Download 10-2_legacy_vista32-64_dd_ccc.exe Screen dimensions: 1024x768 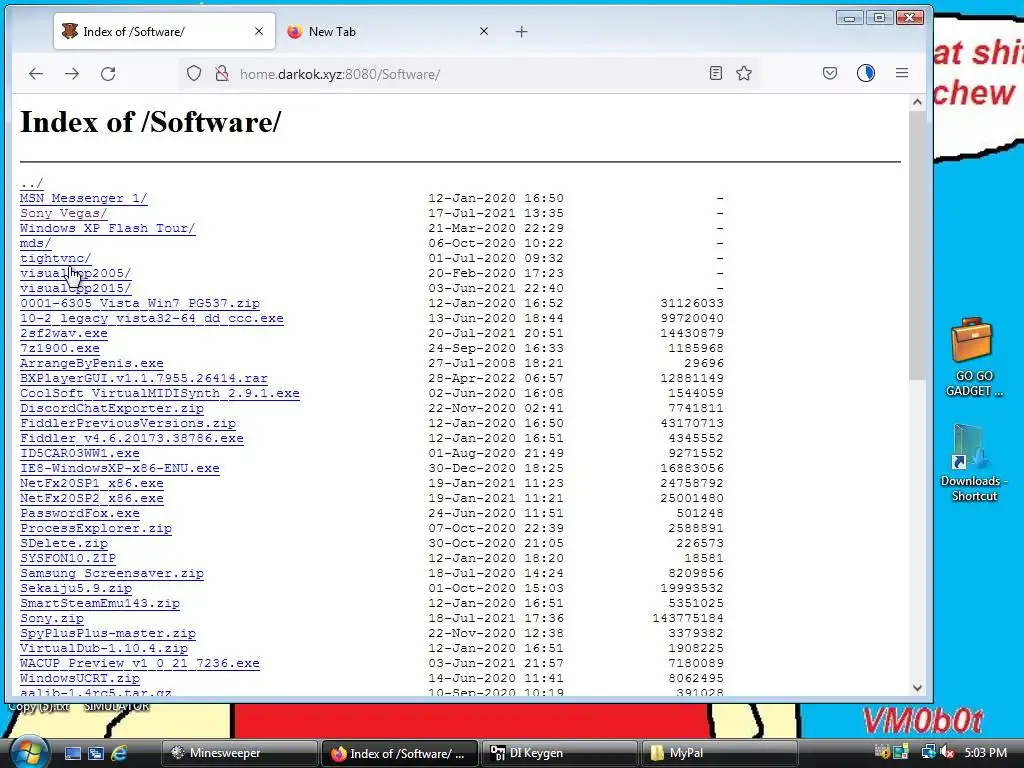pyautogui.click(x=152, y=318)
